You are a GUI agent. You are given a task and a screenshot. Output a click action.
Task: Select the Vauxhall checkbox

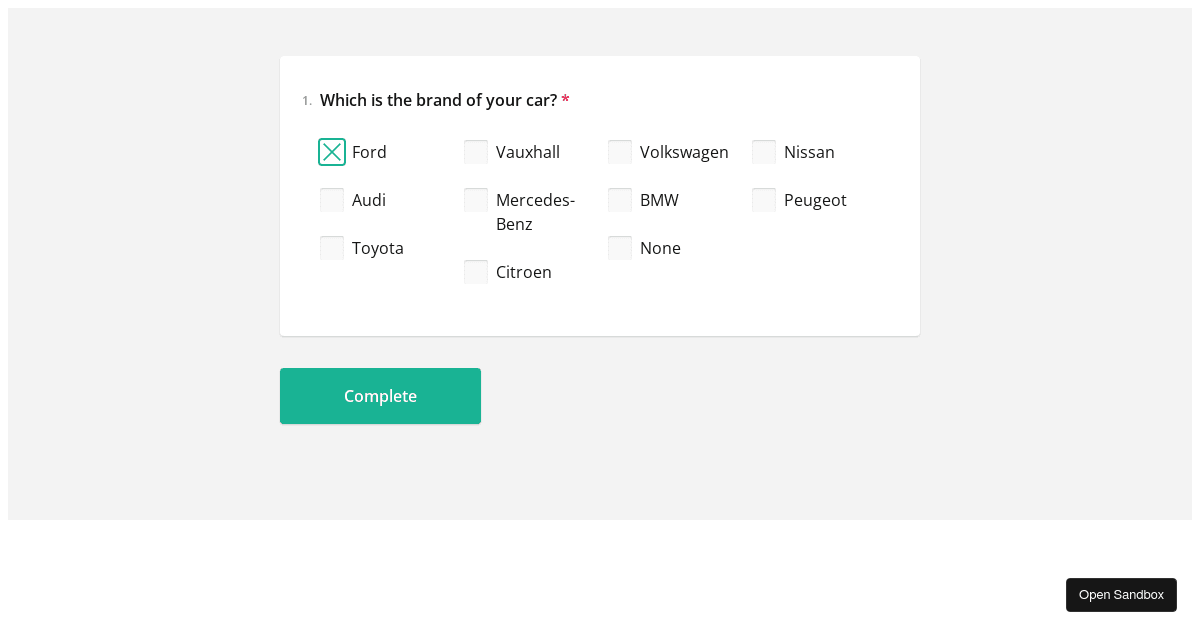(476, 152)
